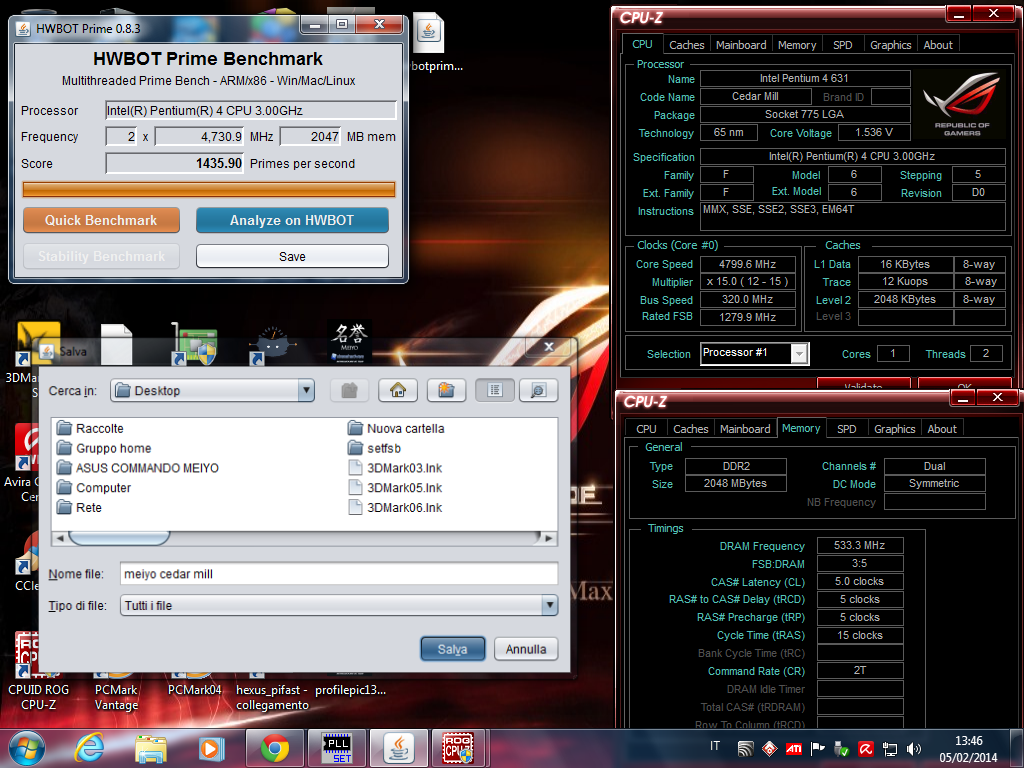Open About tab in upper CPU-Z window

938,45
